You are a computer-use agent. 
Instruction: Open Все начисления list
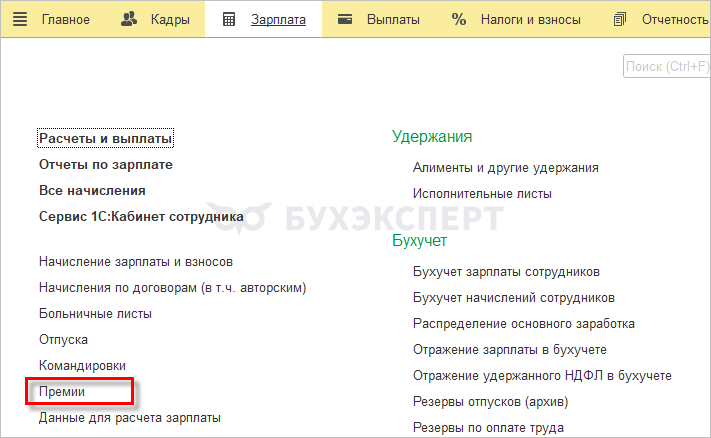[92, 190]
